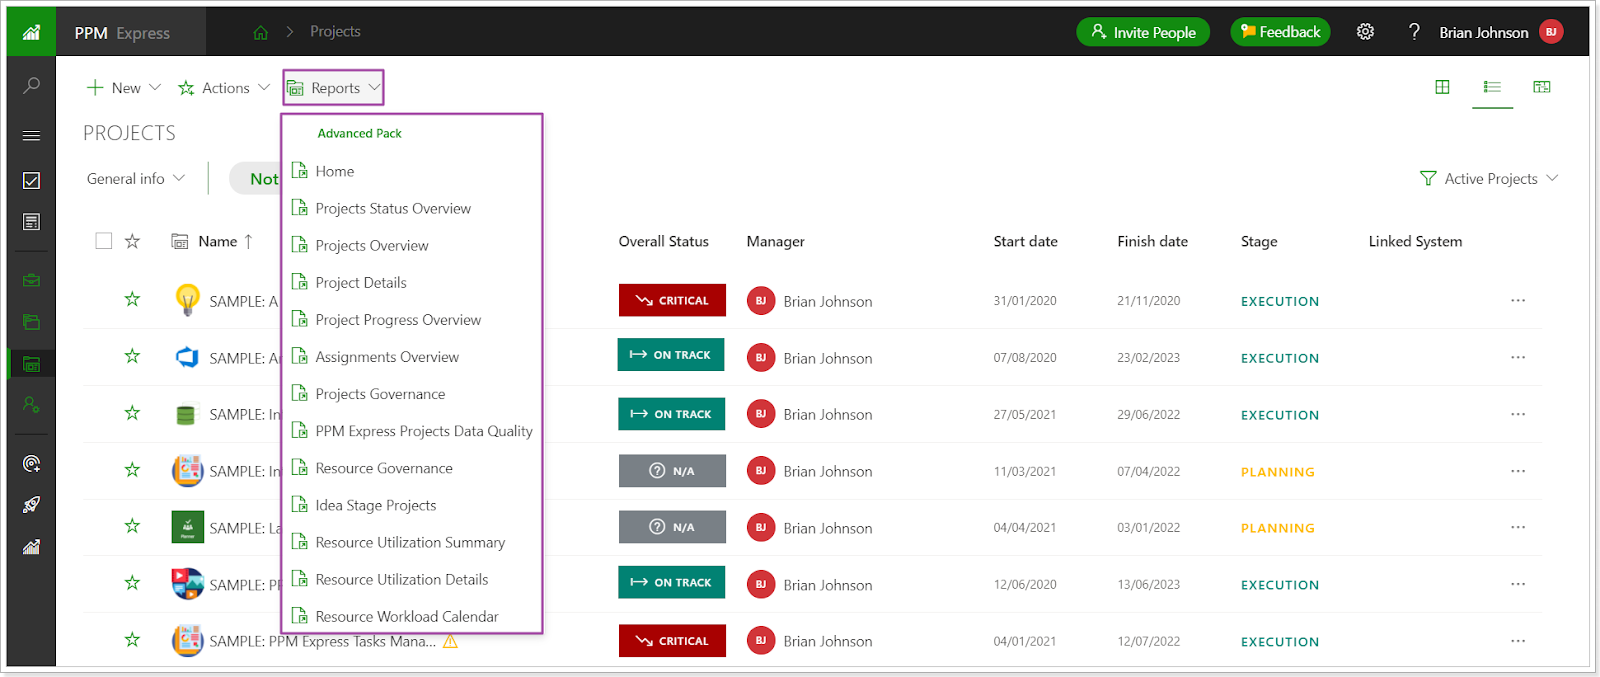
Task: Click the warning triangle next to PPM Express Tasks
Action: pos(450,641)
